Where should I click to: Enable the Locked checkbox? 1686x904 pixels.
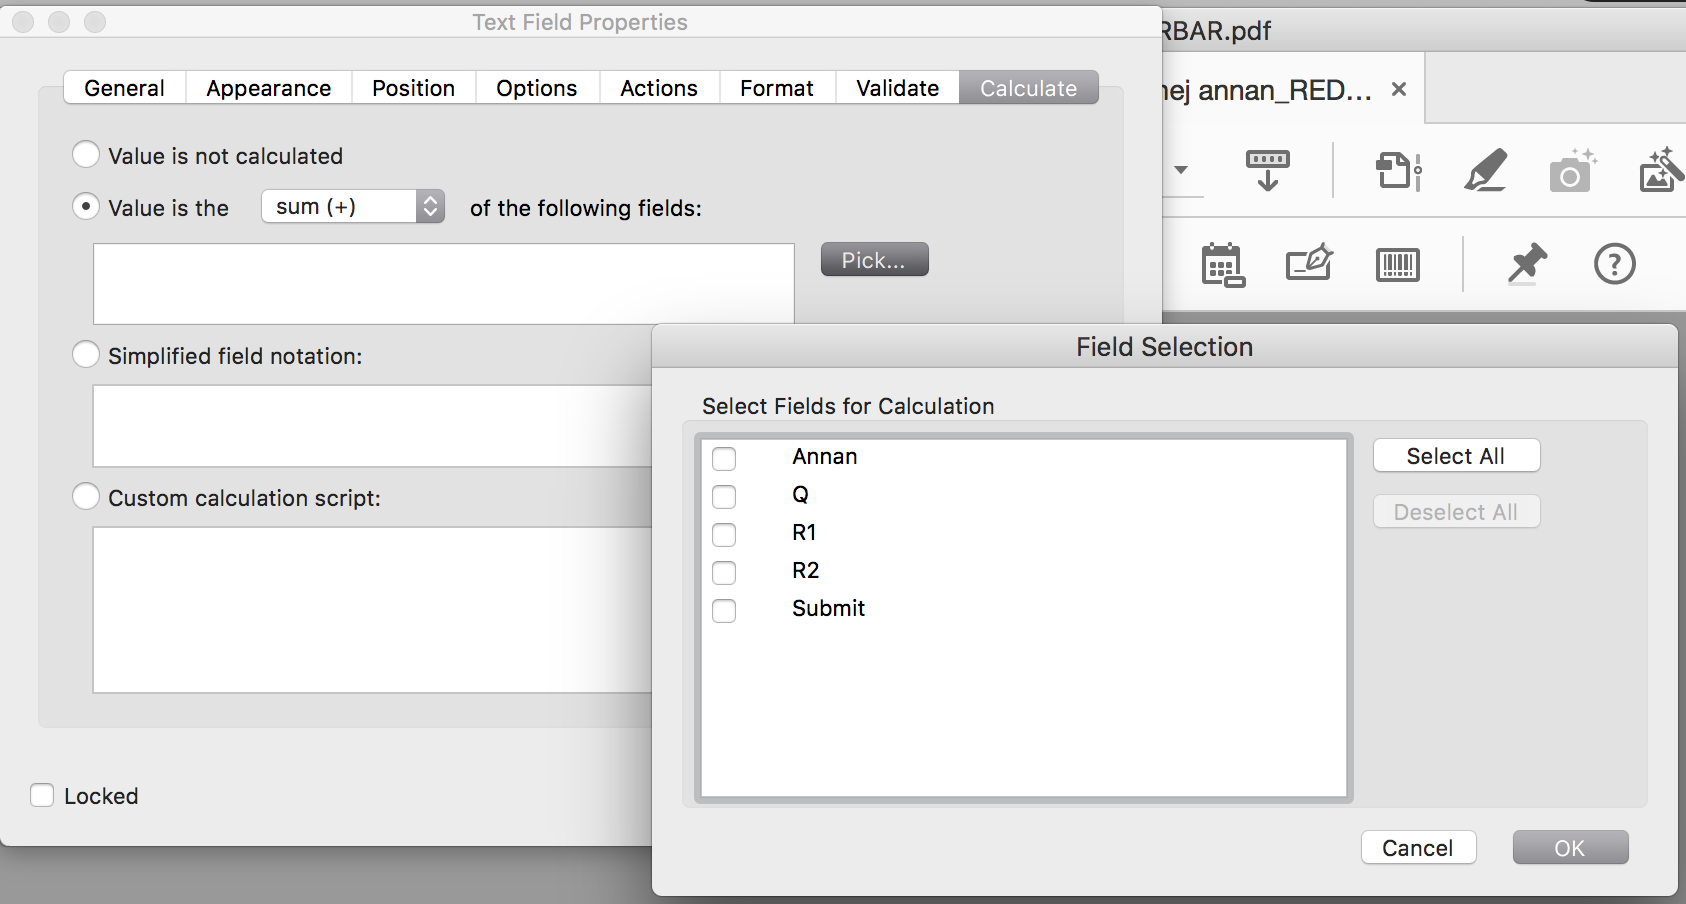coord(41,794)
